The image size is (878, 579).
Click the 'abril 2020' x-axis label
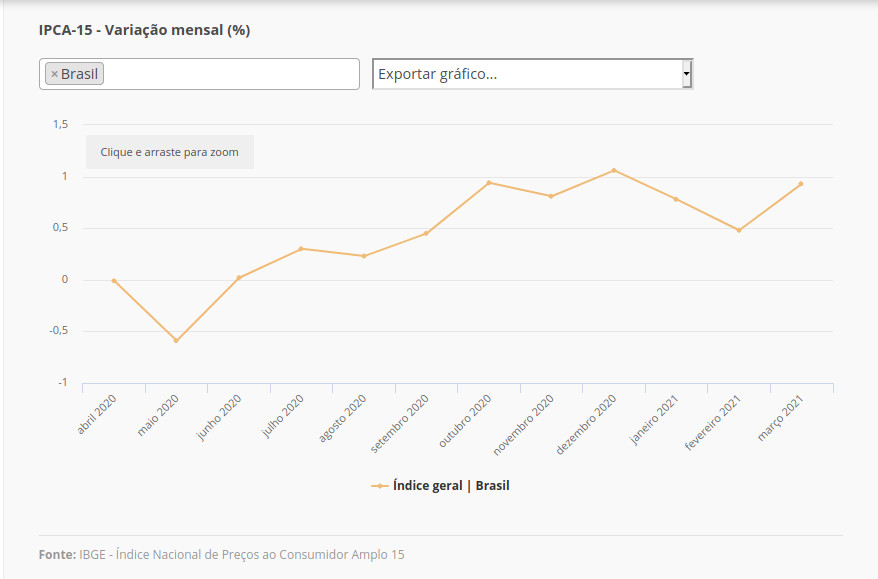tap(97, 415)
